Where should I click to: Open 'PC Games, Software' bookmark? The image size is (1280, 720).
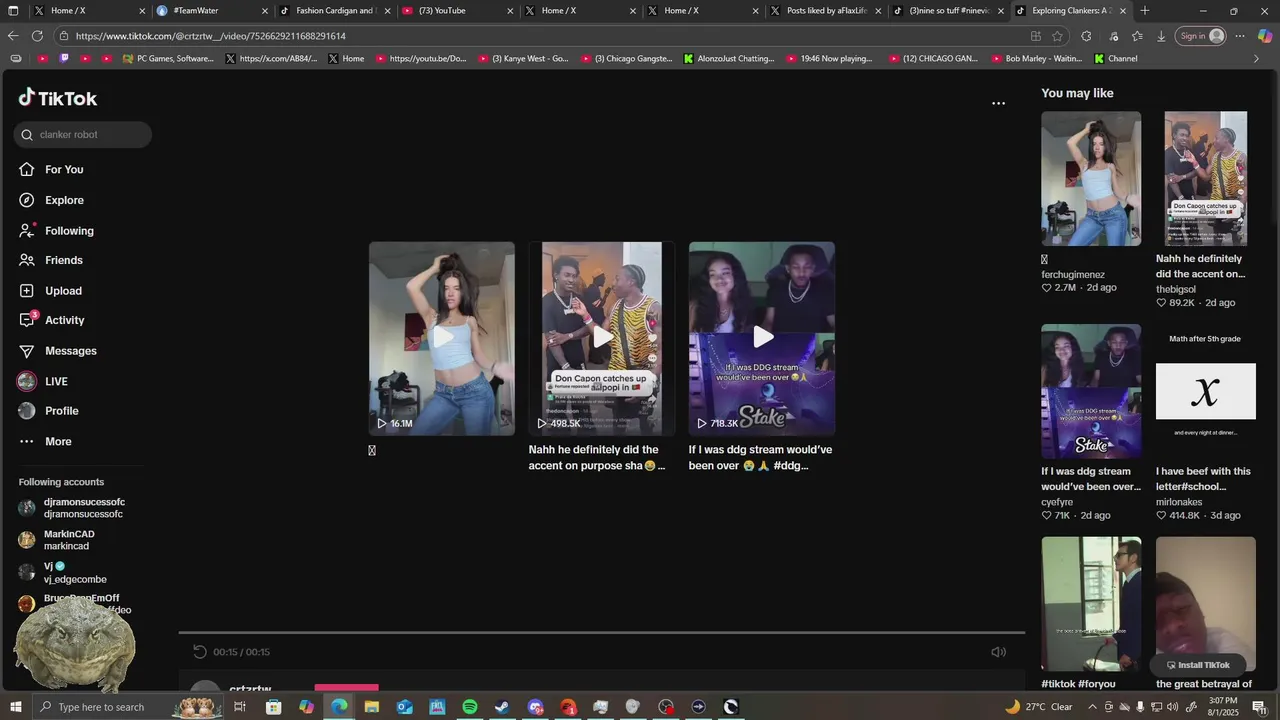click(x=168, y=59)
